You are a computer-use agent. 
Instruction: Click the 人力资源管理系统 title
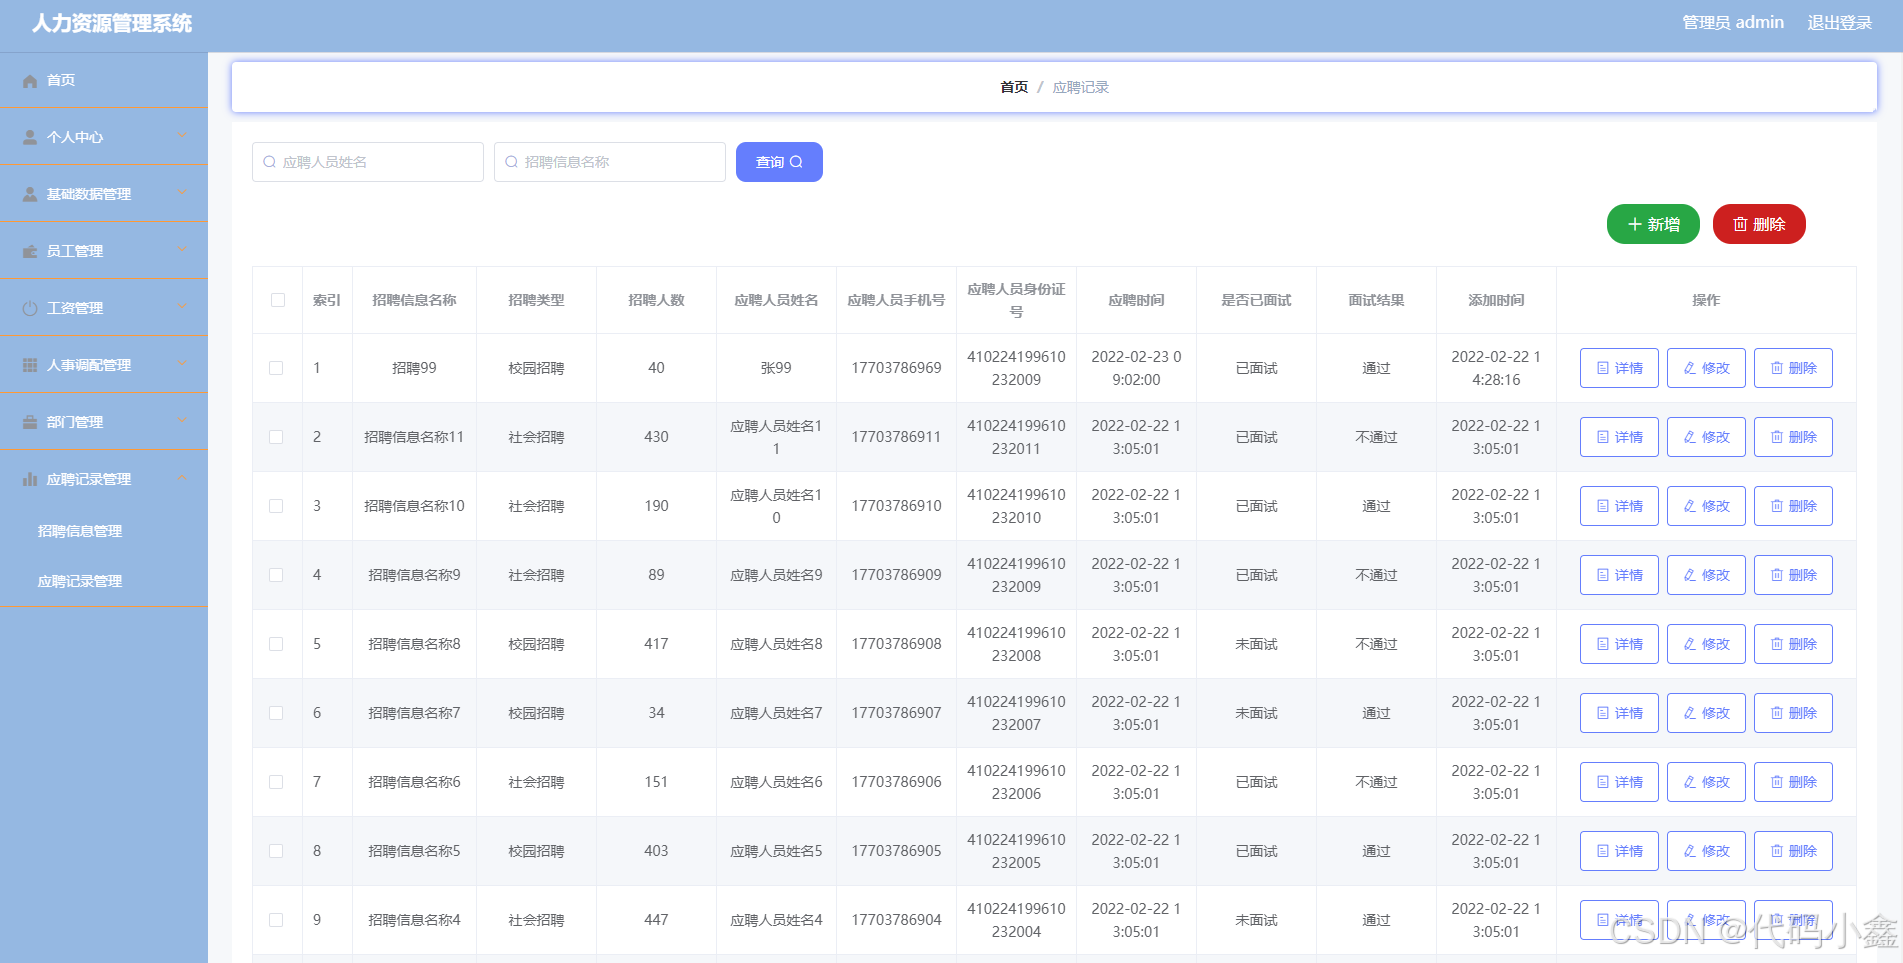(x=112, y=24)
